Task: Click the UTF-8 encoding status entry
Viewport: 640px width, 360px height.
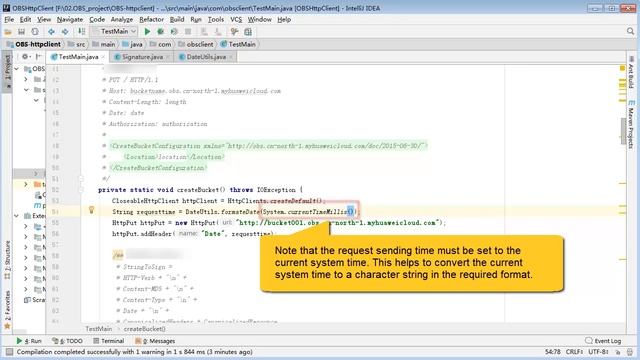Action: coord(599,352)
